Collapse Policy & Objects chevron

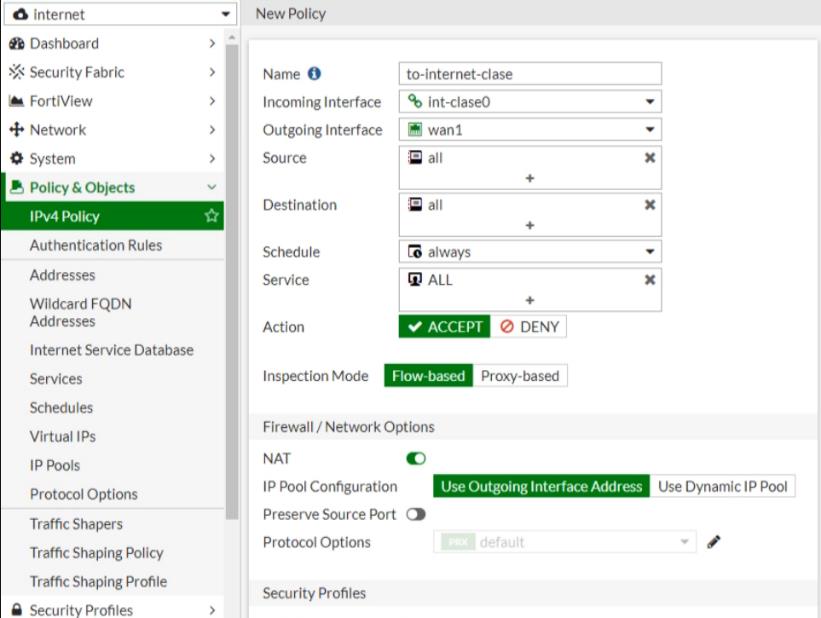point(212,187)
